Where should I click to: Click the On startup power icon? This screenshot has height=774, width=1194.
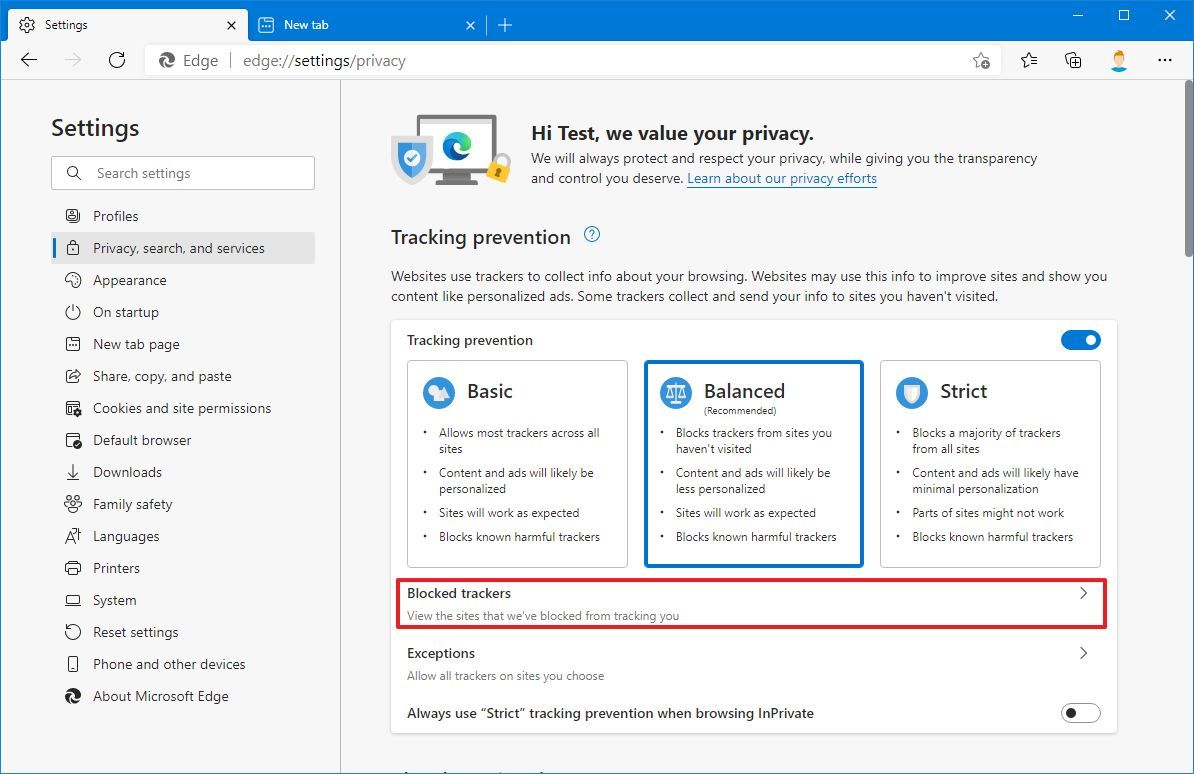coord(73,312)
